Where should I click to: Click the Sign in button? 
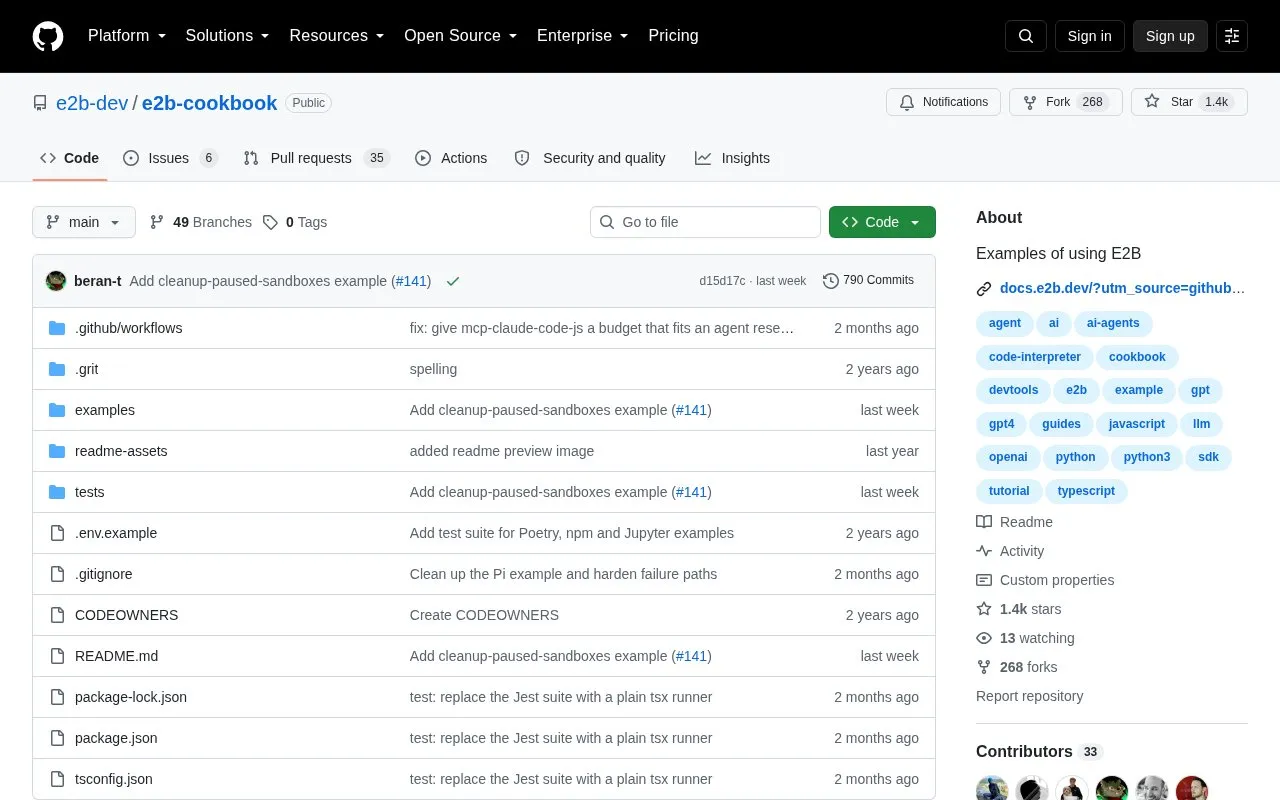point(1089,36)
